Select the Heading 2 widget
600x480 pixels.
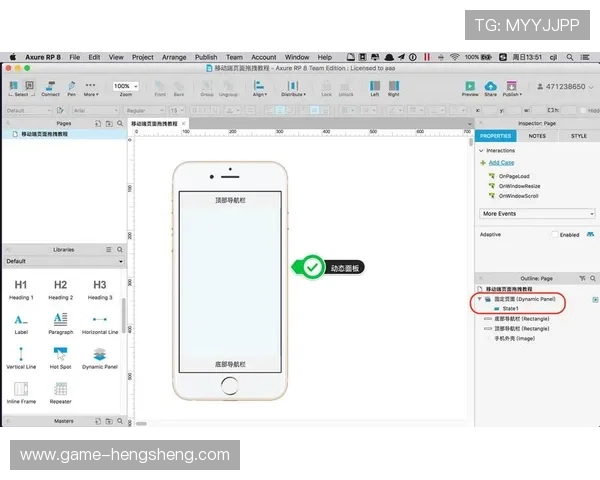coord(60,290)
